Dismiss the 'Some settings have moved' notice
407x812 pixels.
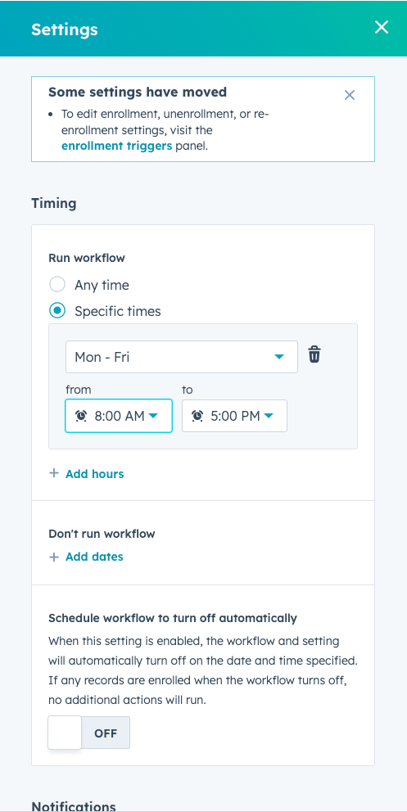tap(350, 95)
